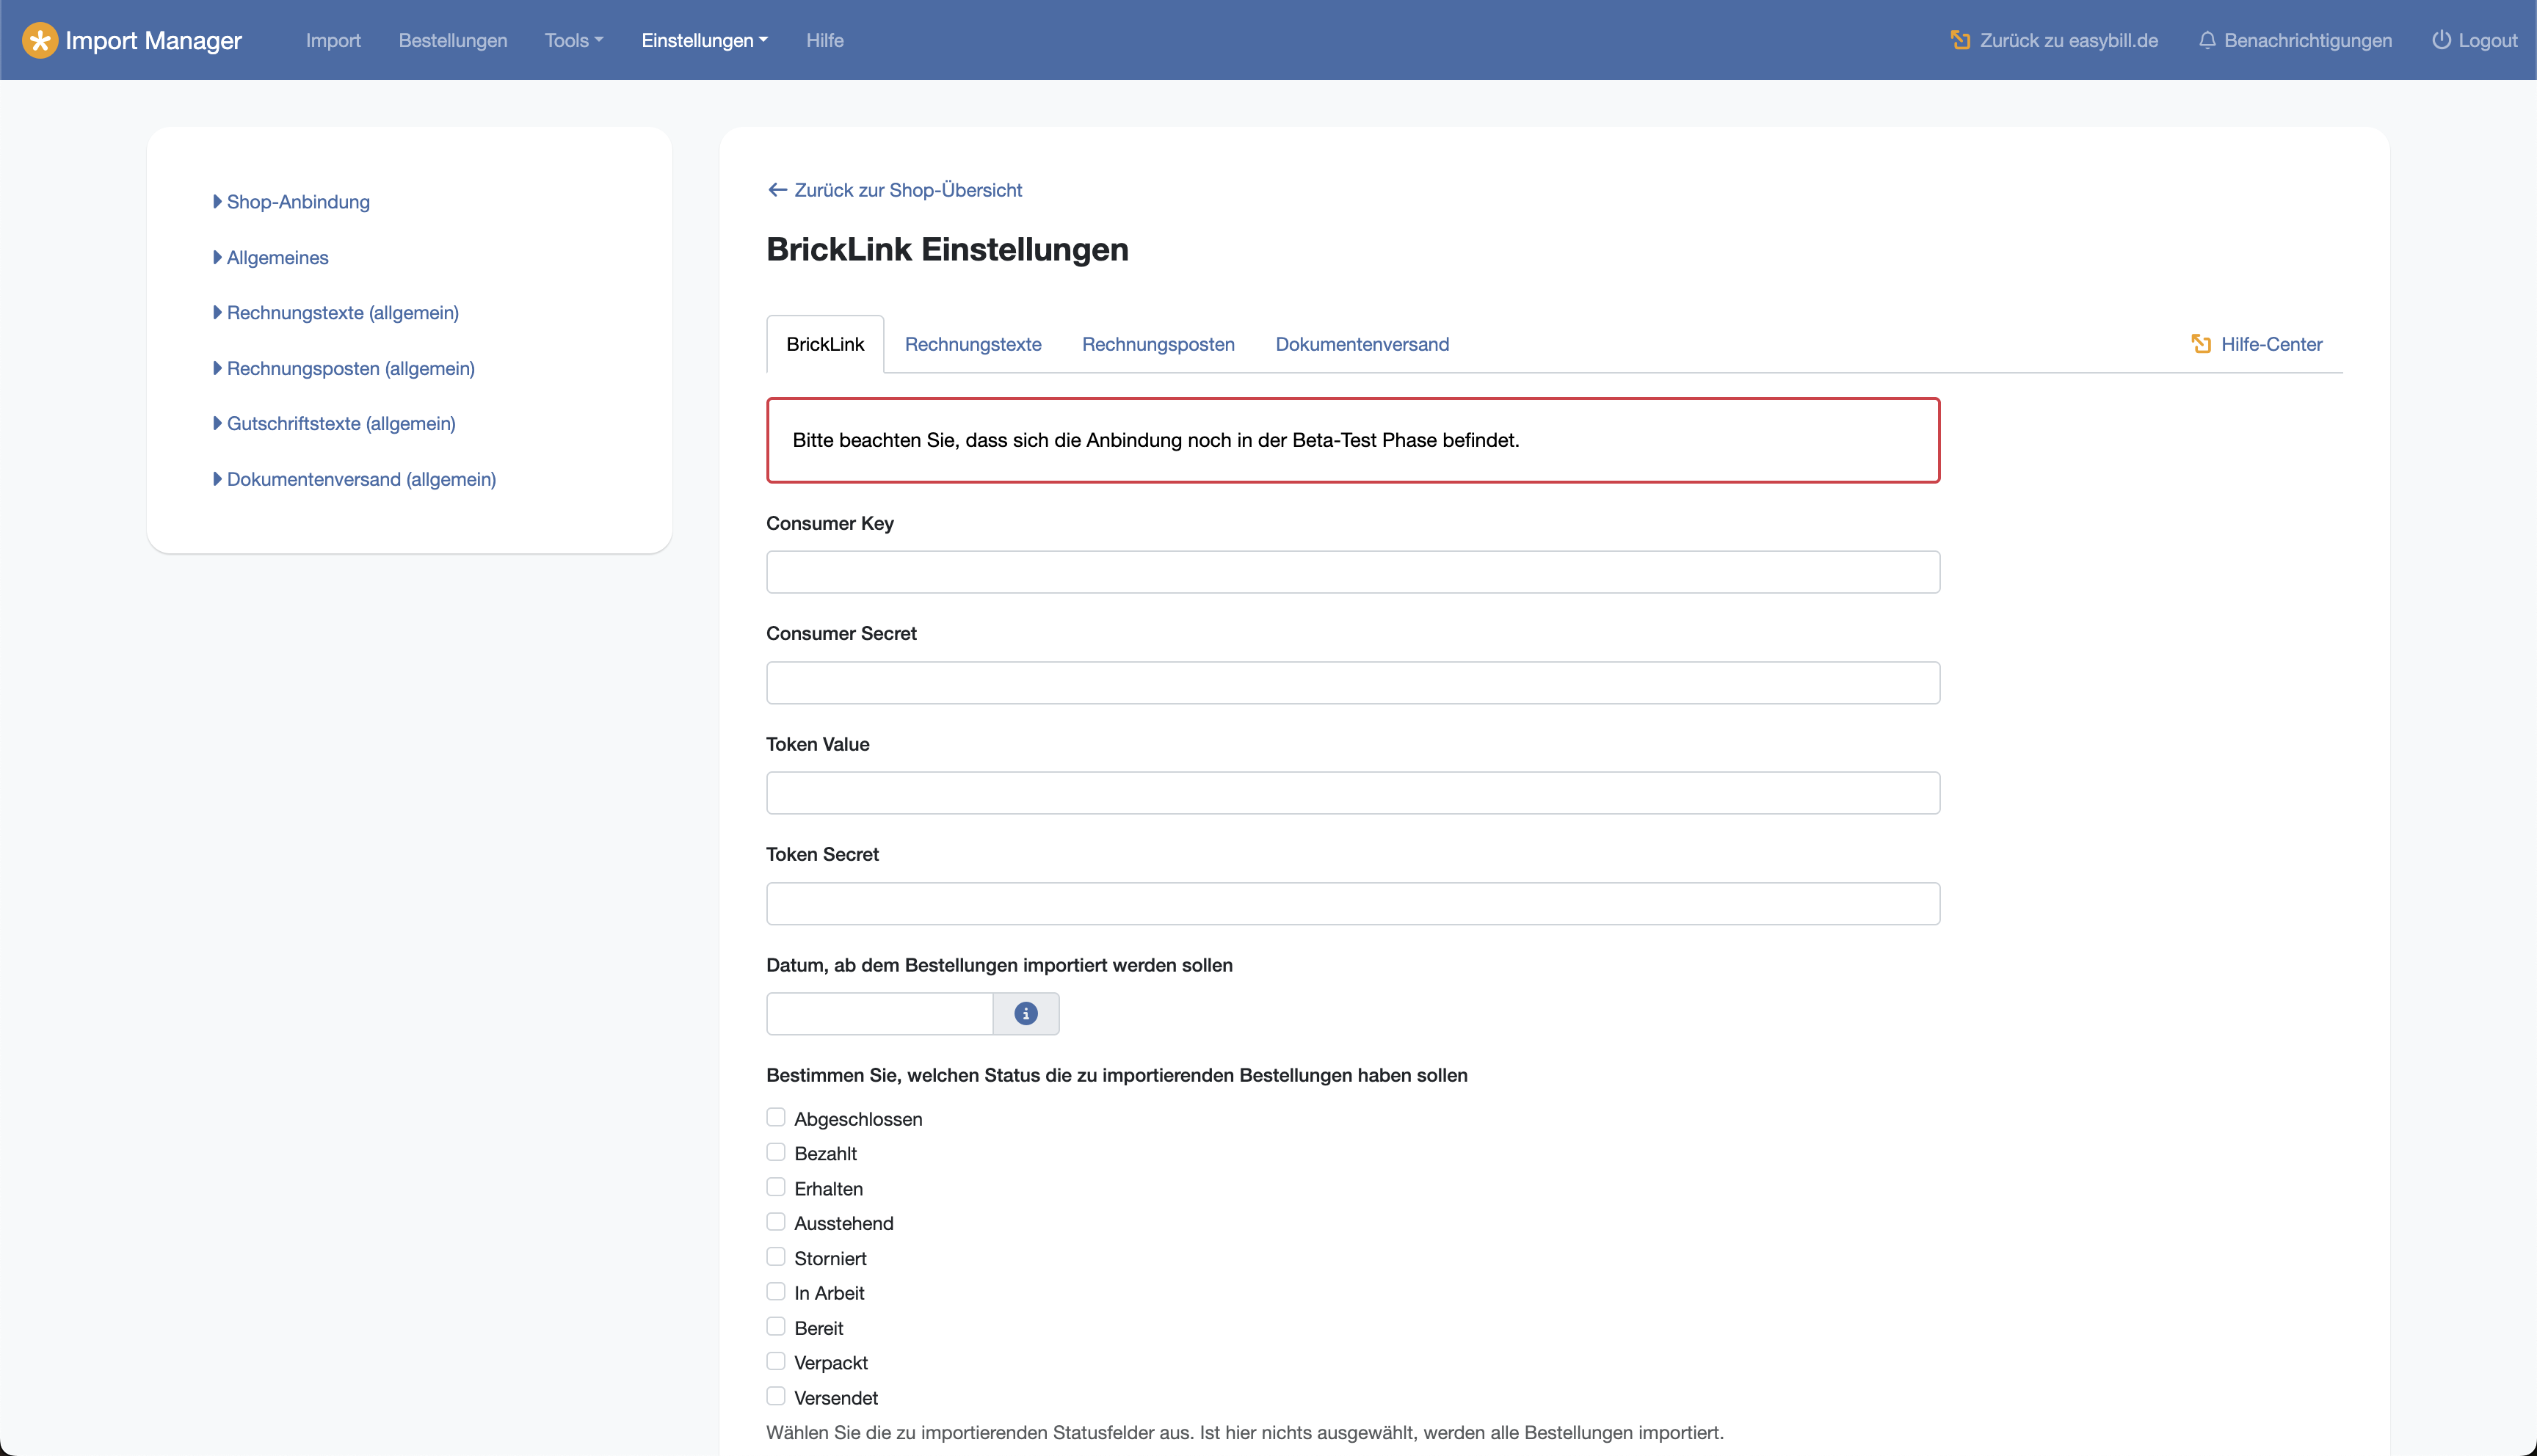Open the Einstellungen dropdown menu

point(704,40)
